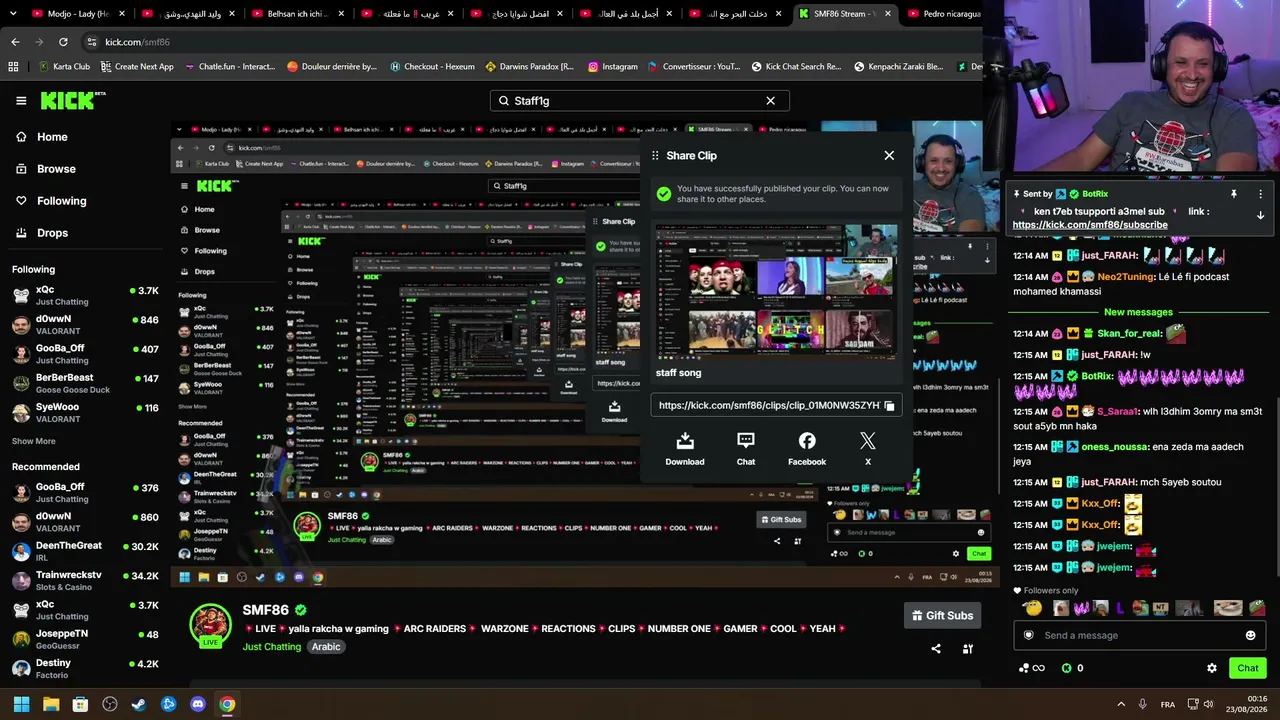1280x720 pixels.
Task: Open chat settings gear
Action: coord(1212,668)
